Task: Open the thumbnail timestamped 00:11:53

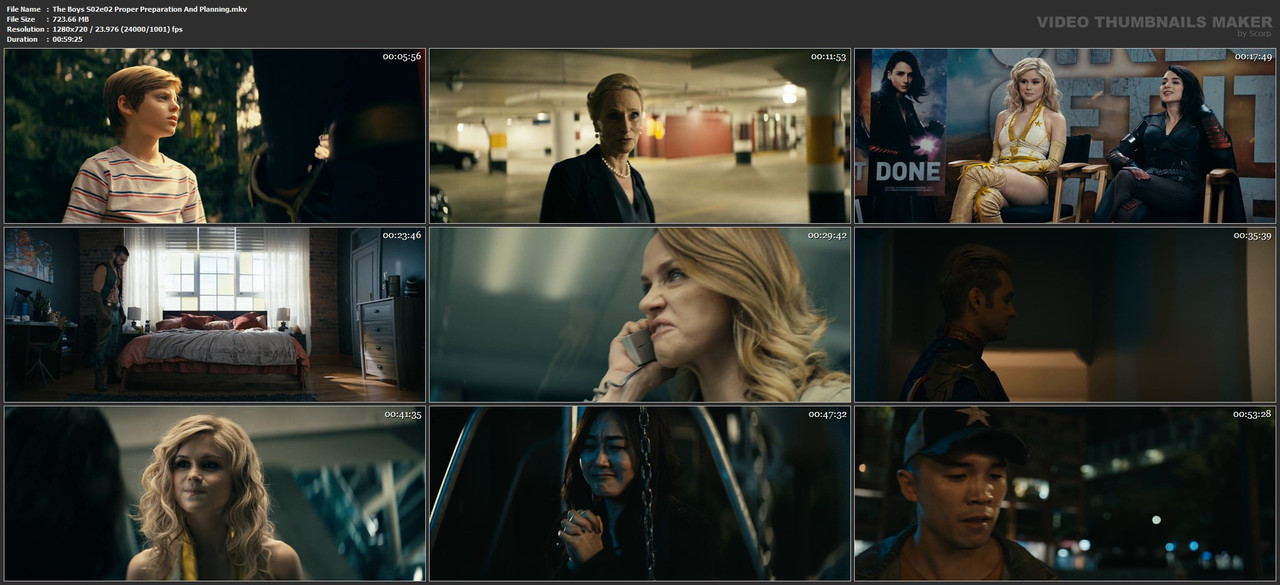Action: (x=640, y=136)
